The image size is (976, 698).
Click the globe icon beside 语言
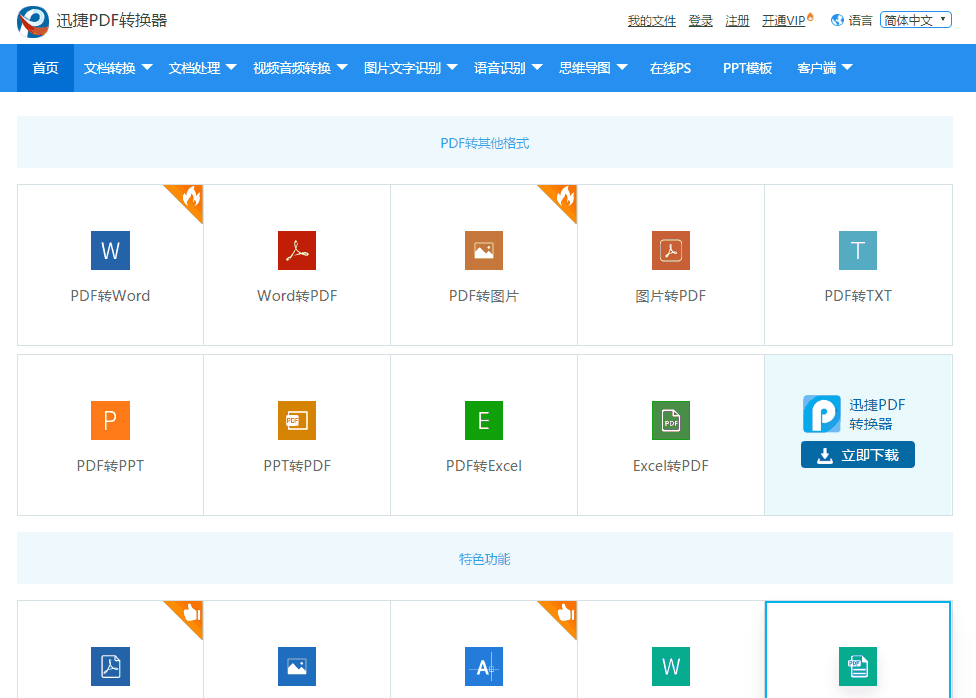tap(838, 21)
